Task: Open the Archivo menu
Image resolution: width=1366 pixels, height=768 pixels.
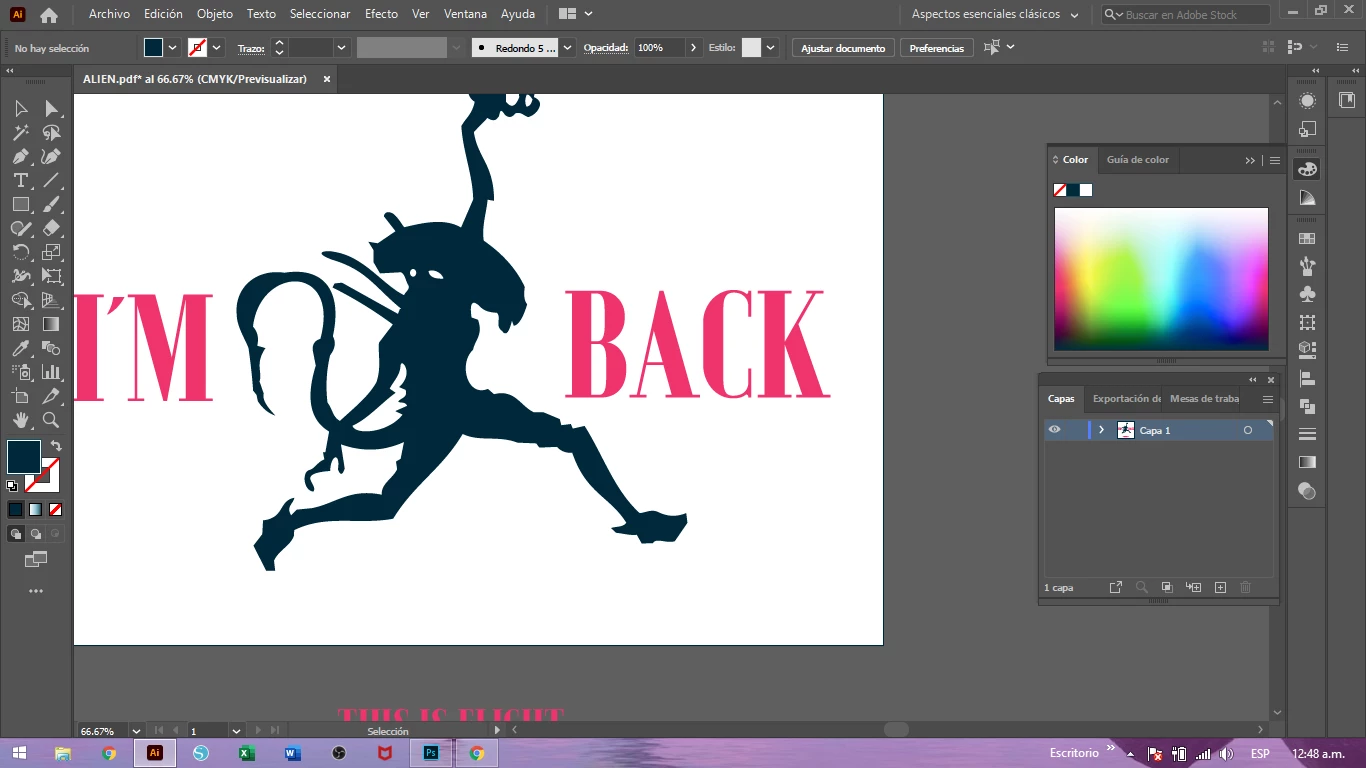Action: [x=109, y=14]
